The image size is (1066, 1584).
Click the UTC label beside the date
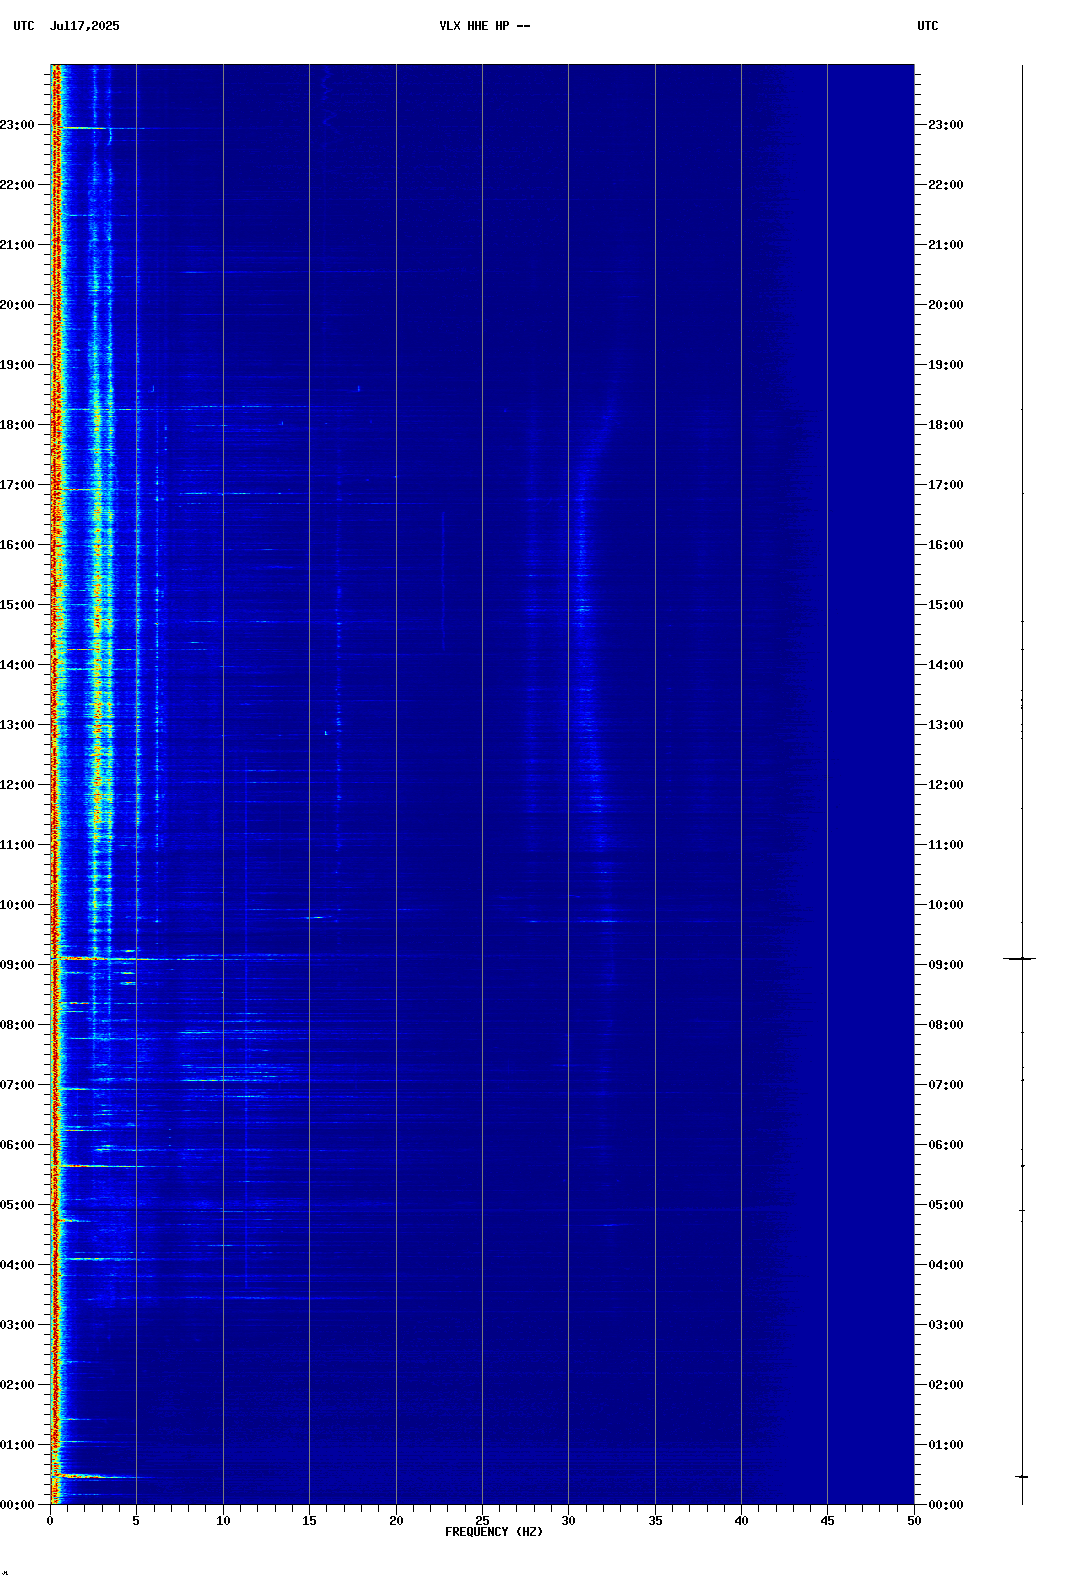23,26
